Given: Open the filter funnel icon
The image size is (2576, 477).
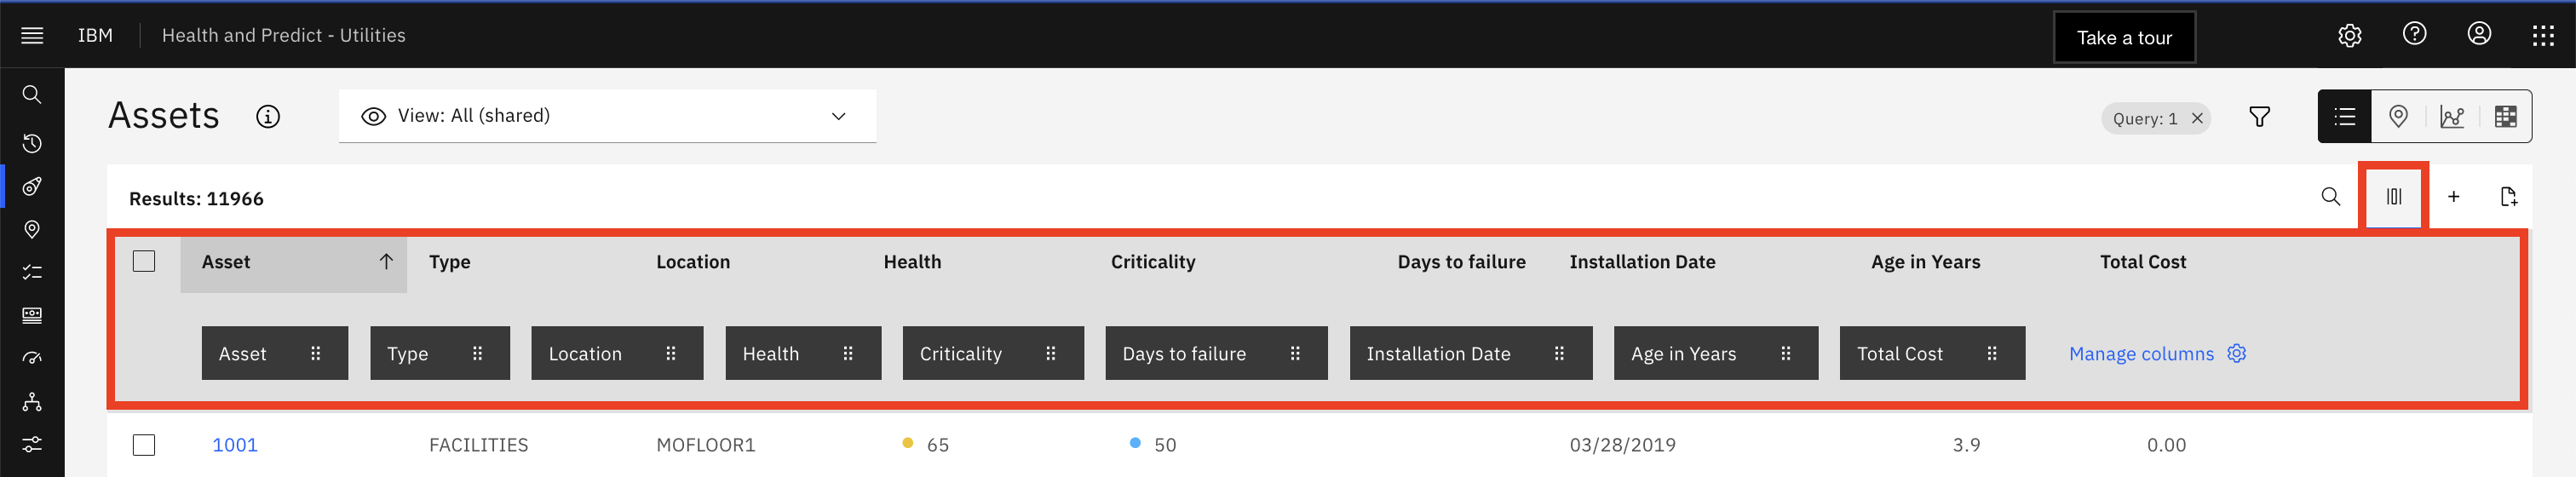Looking at the screenshot, I should click(2259, 117).
